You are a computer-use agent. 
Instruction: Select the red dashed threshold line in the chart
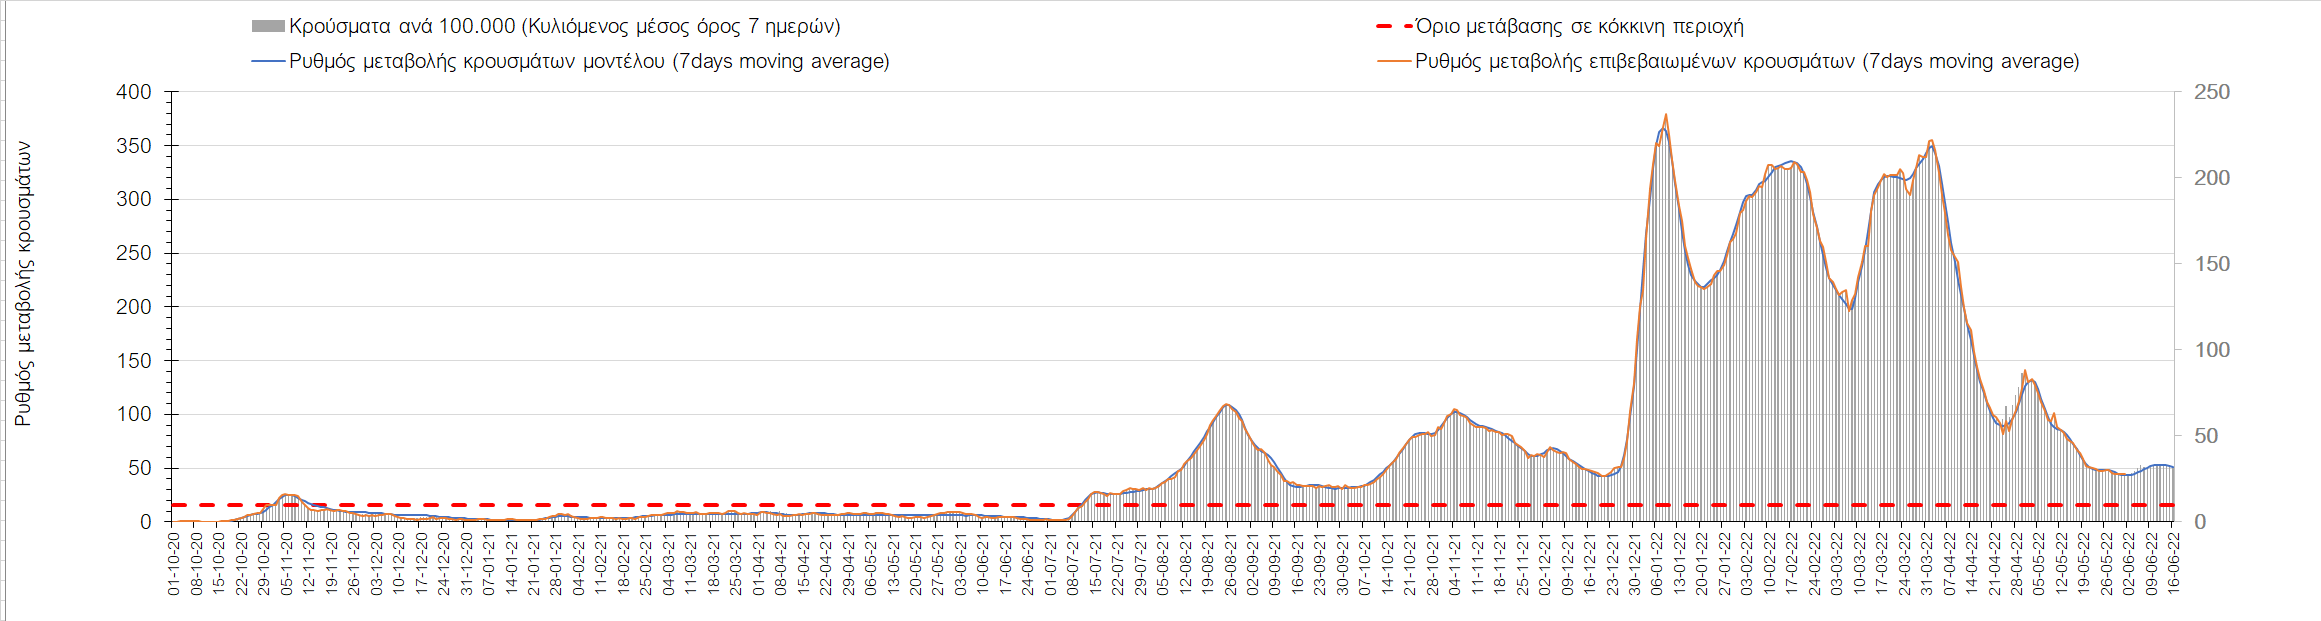click(x=600, y=505)
